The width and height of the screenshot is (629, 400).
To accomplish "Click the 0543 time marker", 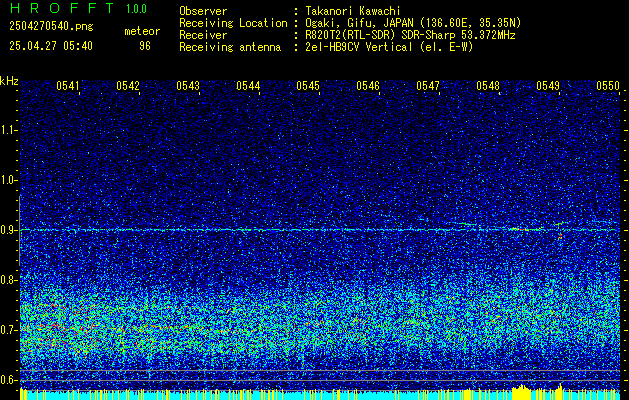I will [x=188, y=85].
